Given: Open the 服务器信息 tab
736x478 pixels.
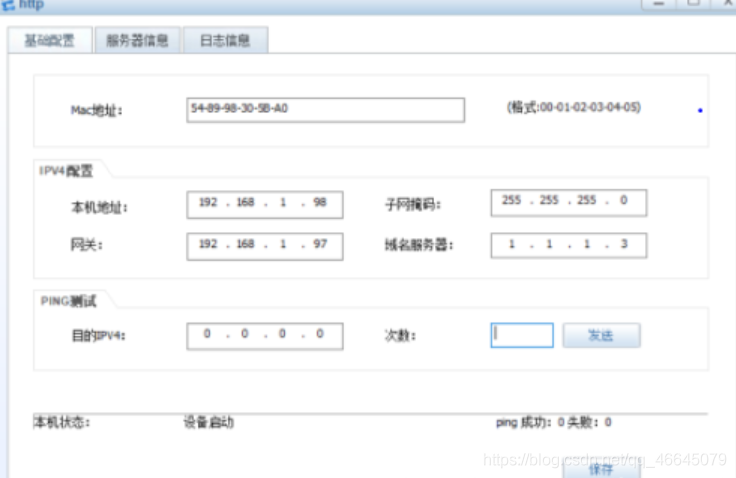Looking at the screenshot, I should pyautogui.click(x=137, y=40).
